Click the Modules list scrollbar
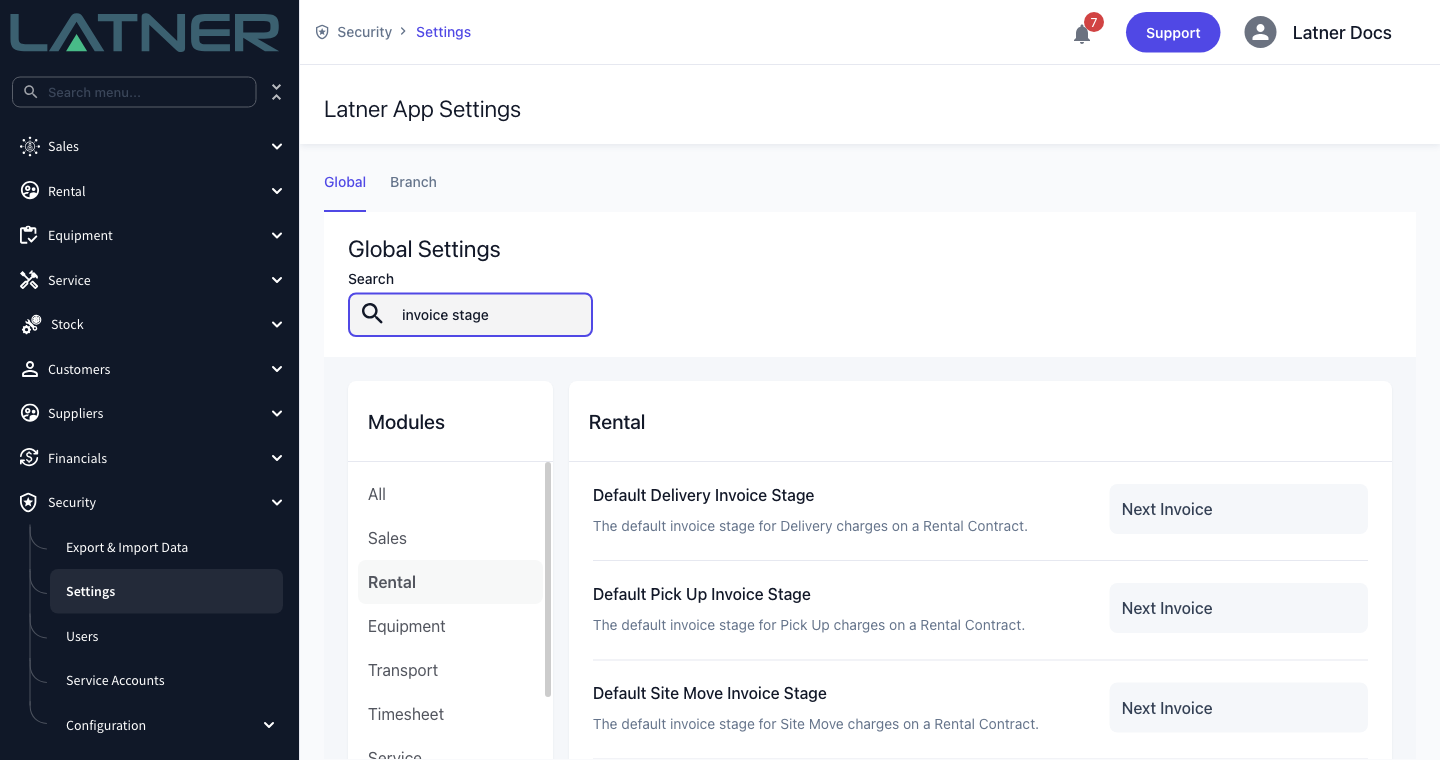 (547, 579)
